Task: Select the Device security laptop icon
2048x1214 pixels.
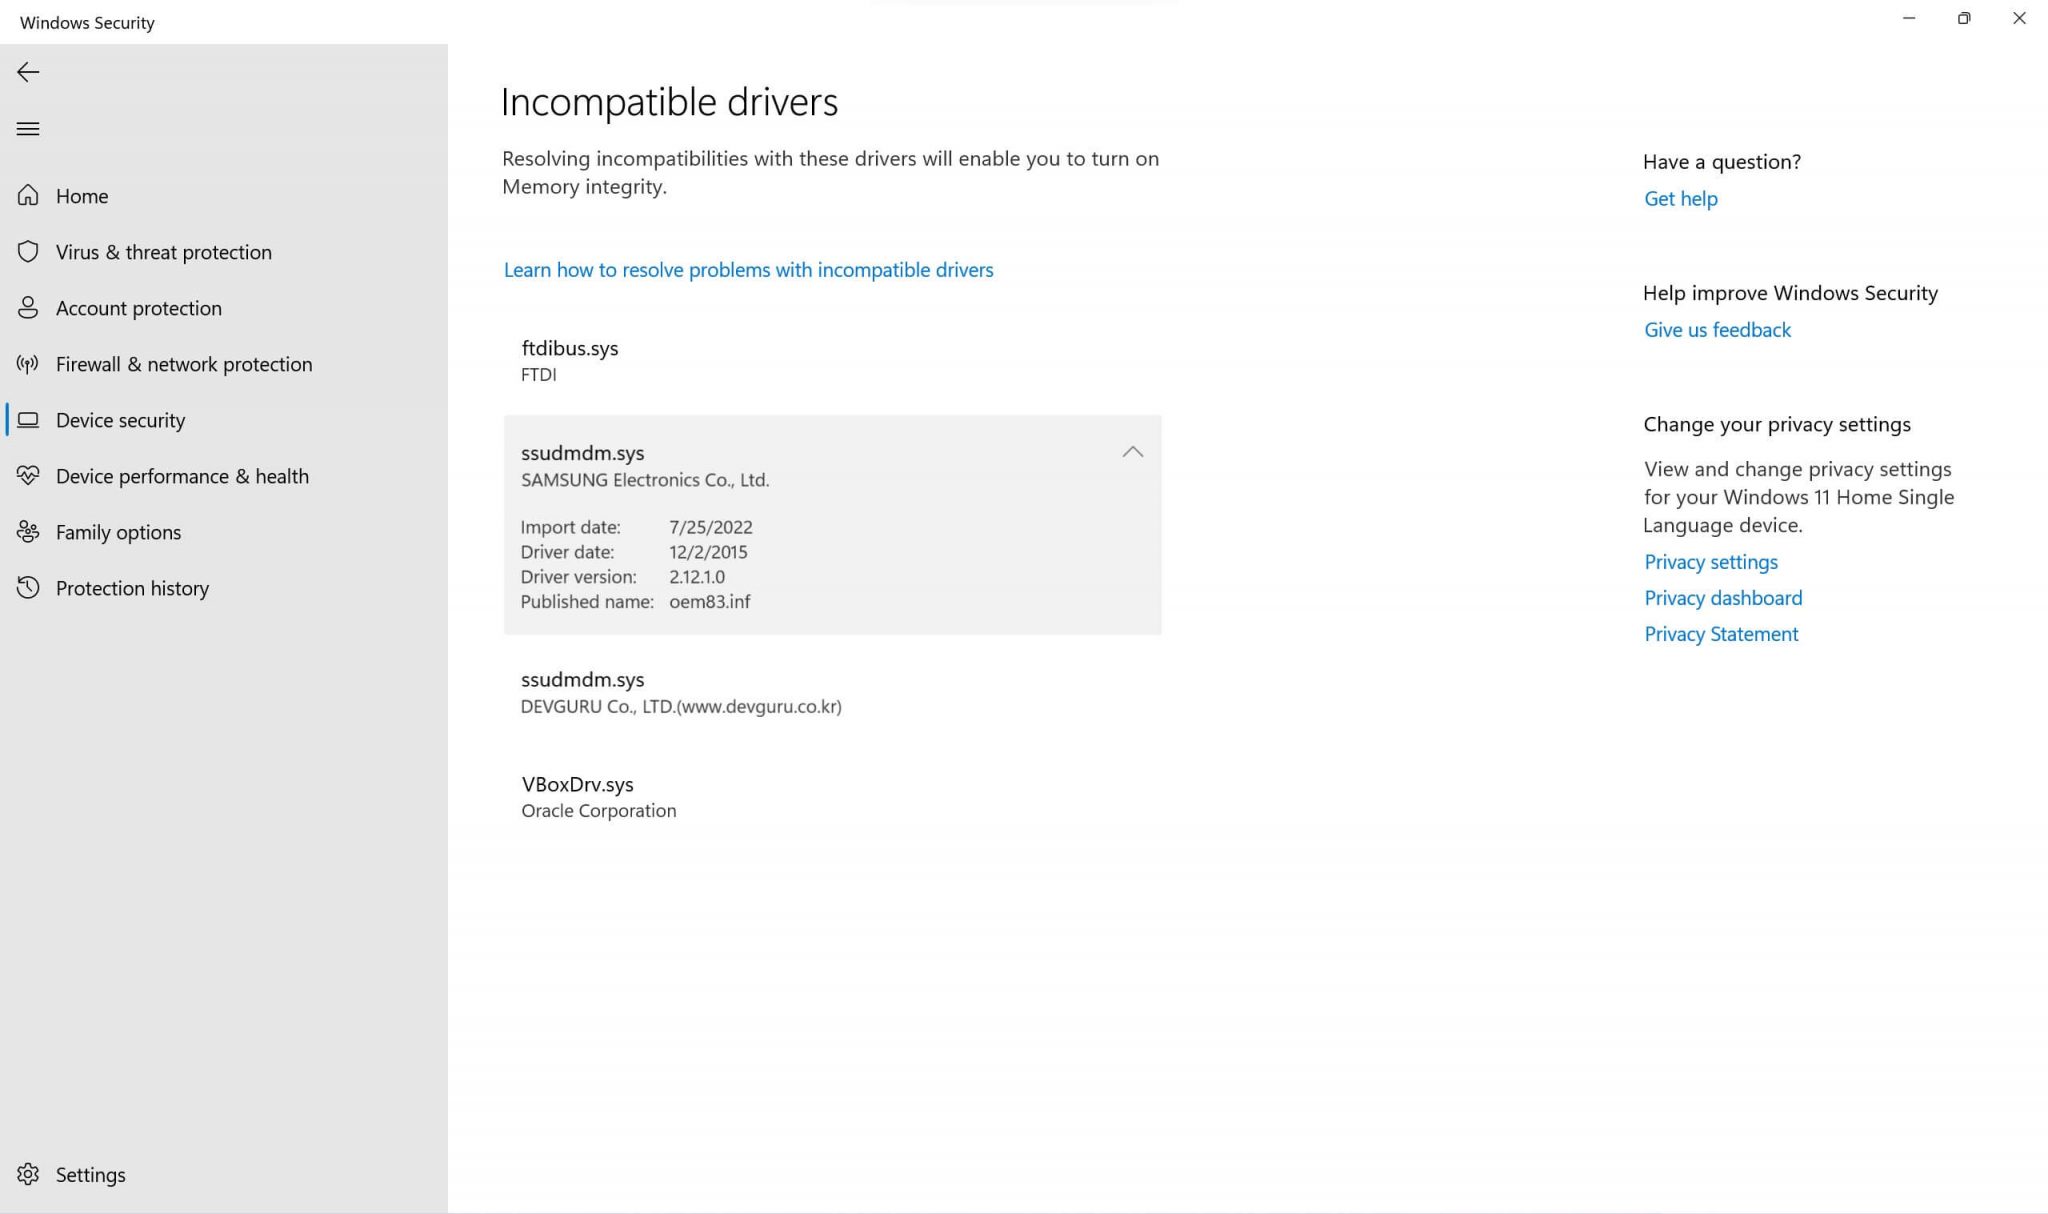Action: [28, 420]
